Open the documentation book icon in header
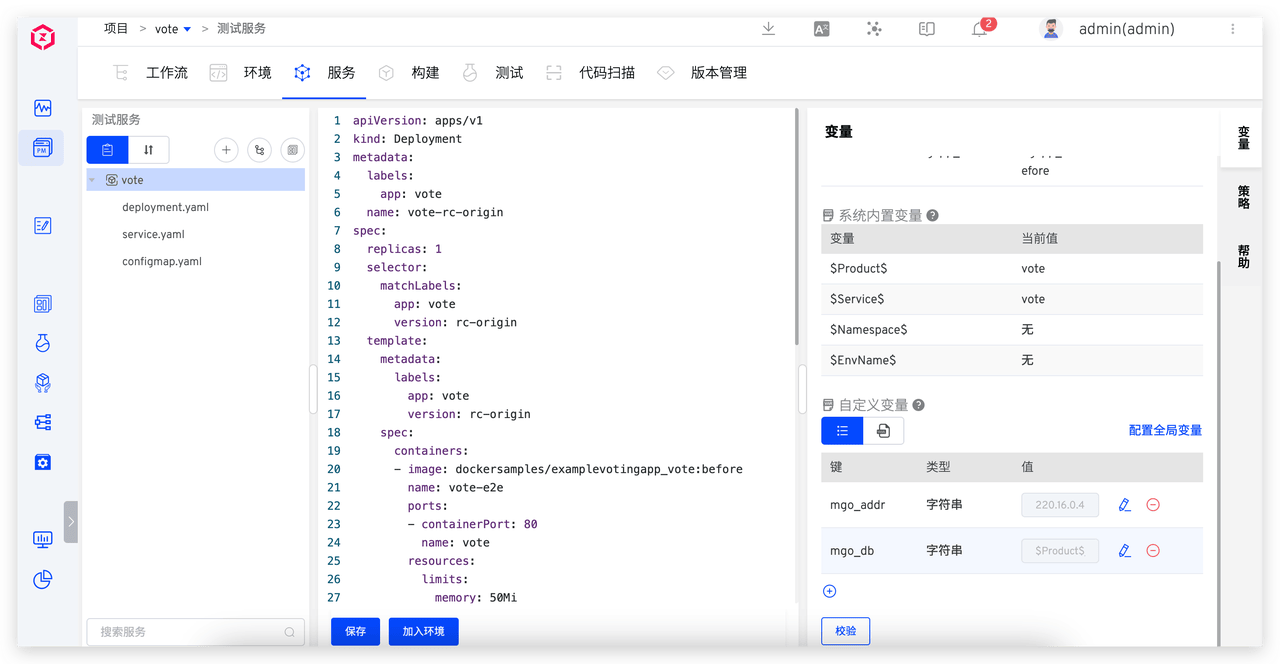This screenshot has height=664, width=1280. coord(927,29)
